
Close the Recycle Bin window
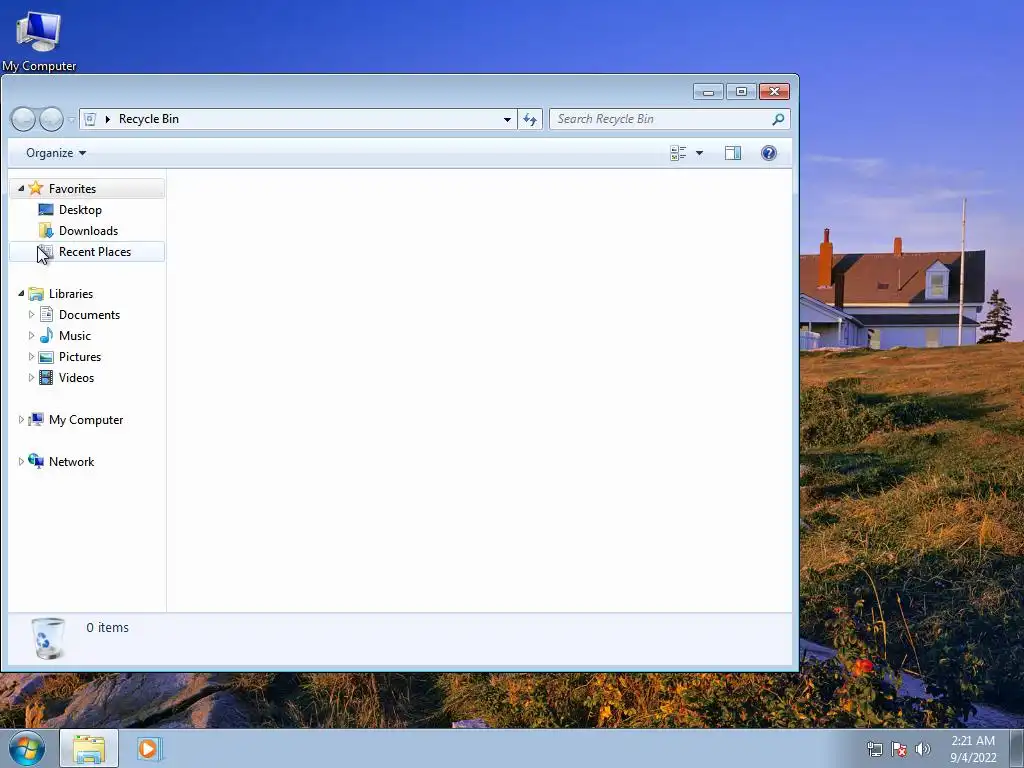tap(774, 91)
